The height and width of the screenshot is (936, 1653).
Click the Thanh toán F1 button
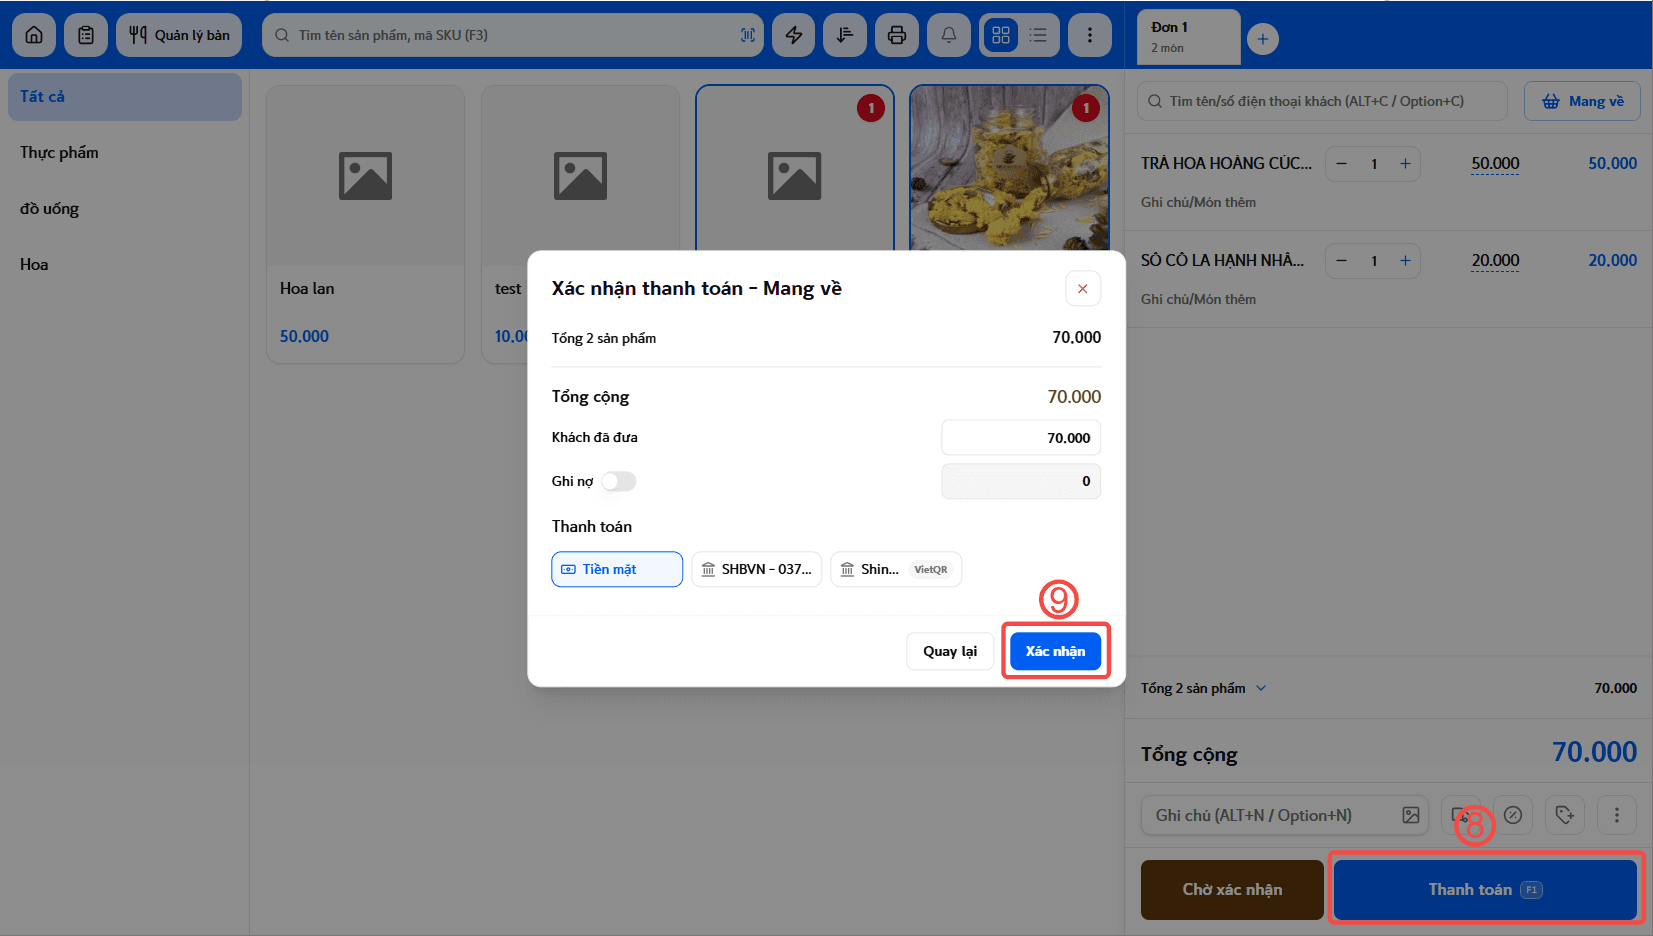pos(1485,890)
